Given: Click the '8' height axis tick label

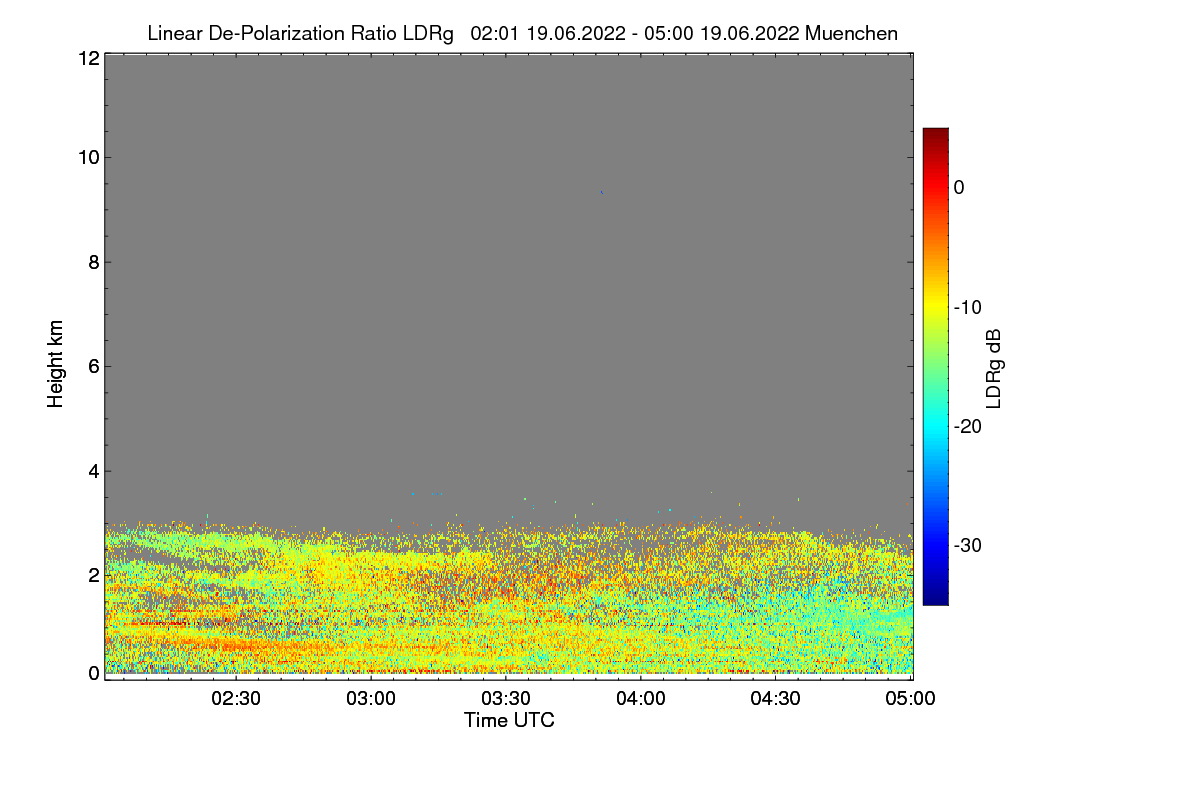Looking at the screenshot, I should (93, 262).
